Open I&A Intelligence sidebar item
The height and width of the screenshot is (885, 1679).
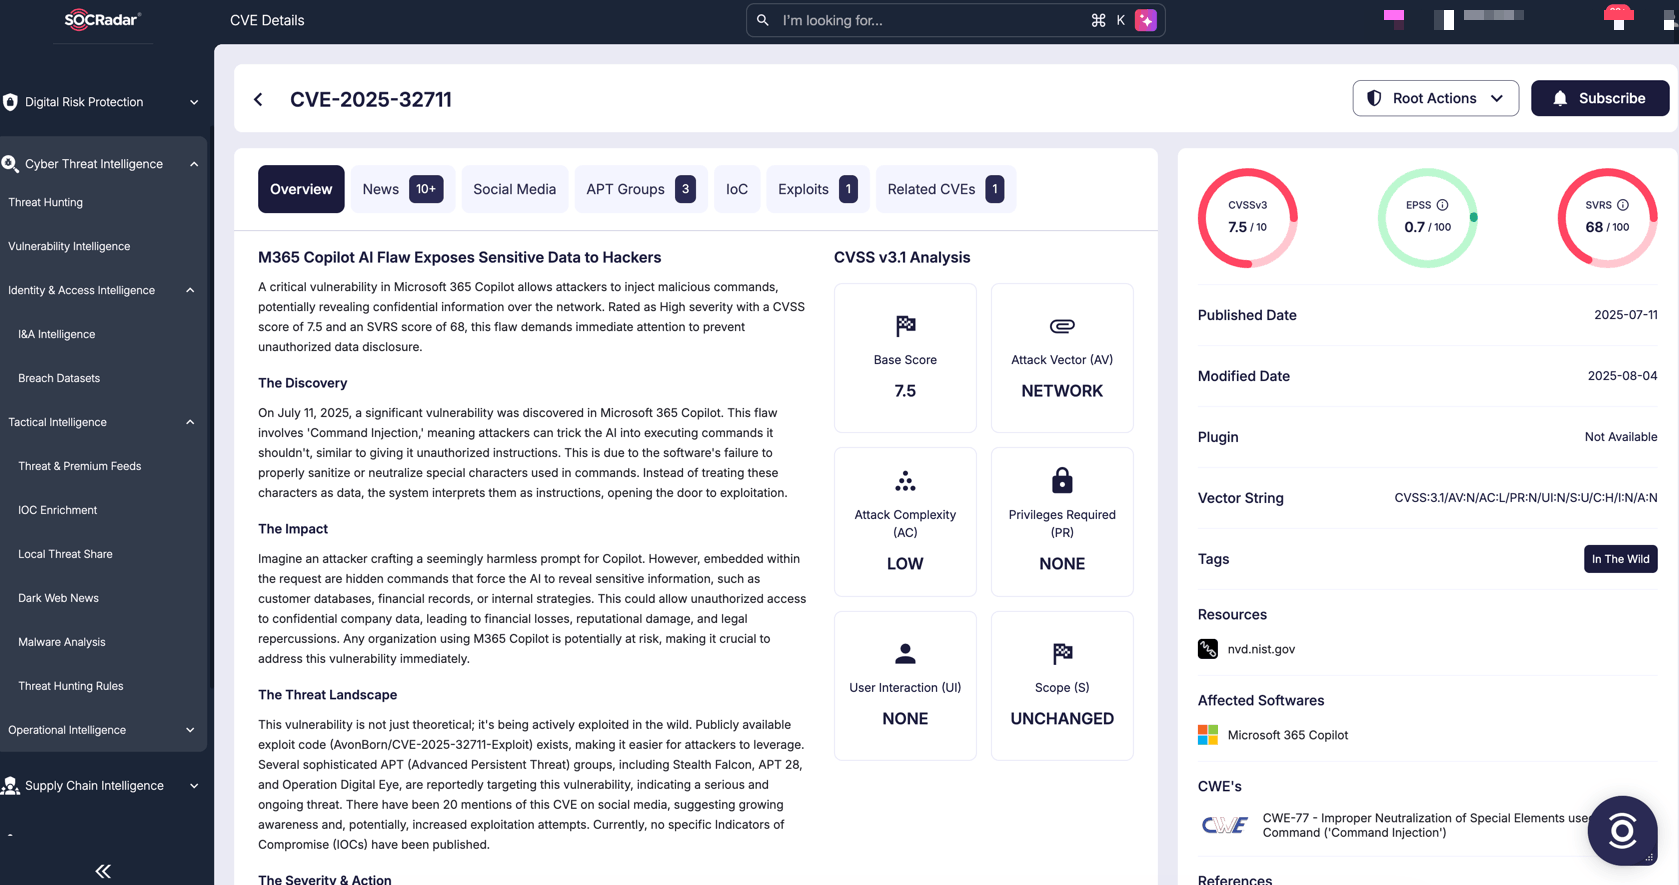point(57,334)
